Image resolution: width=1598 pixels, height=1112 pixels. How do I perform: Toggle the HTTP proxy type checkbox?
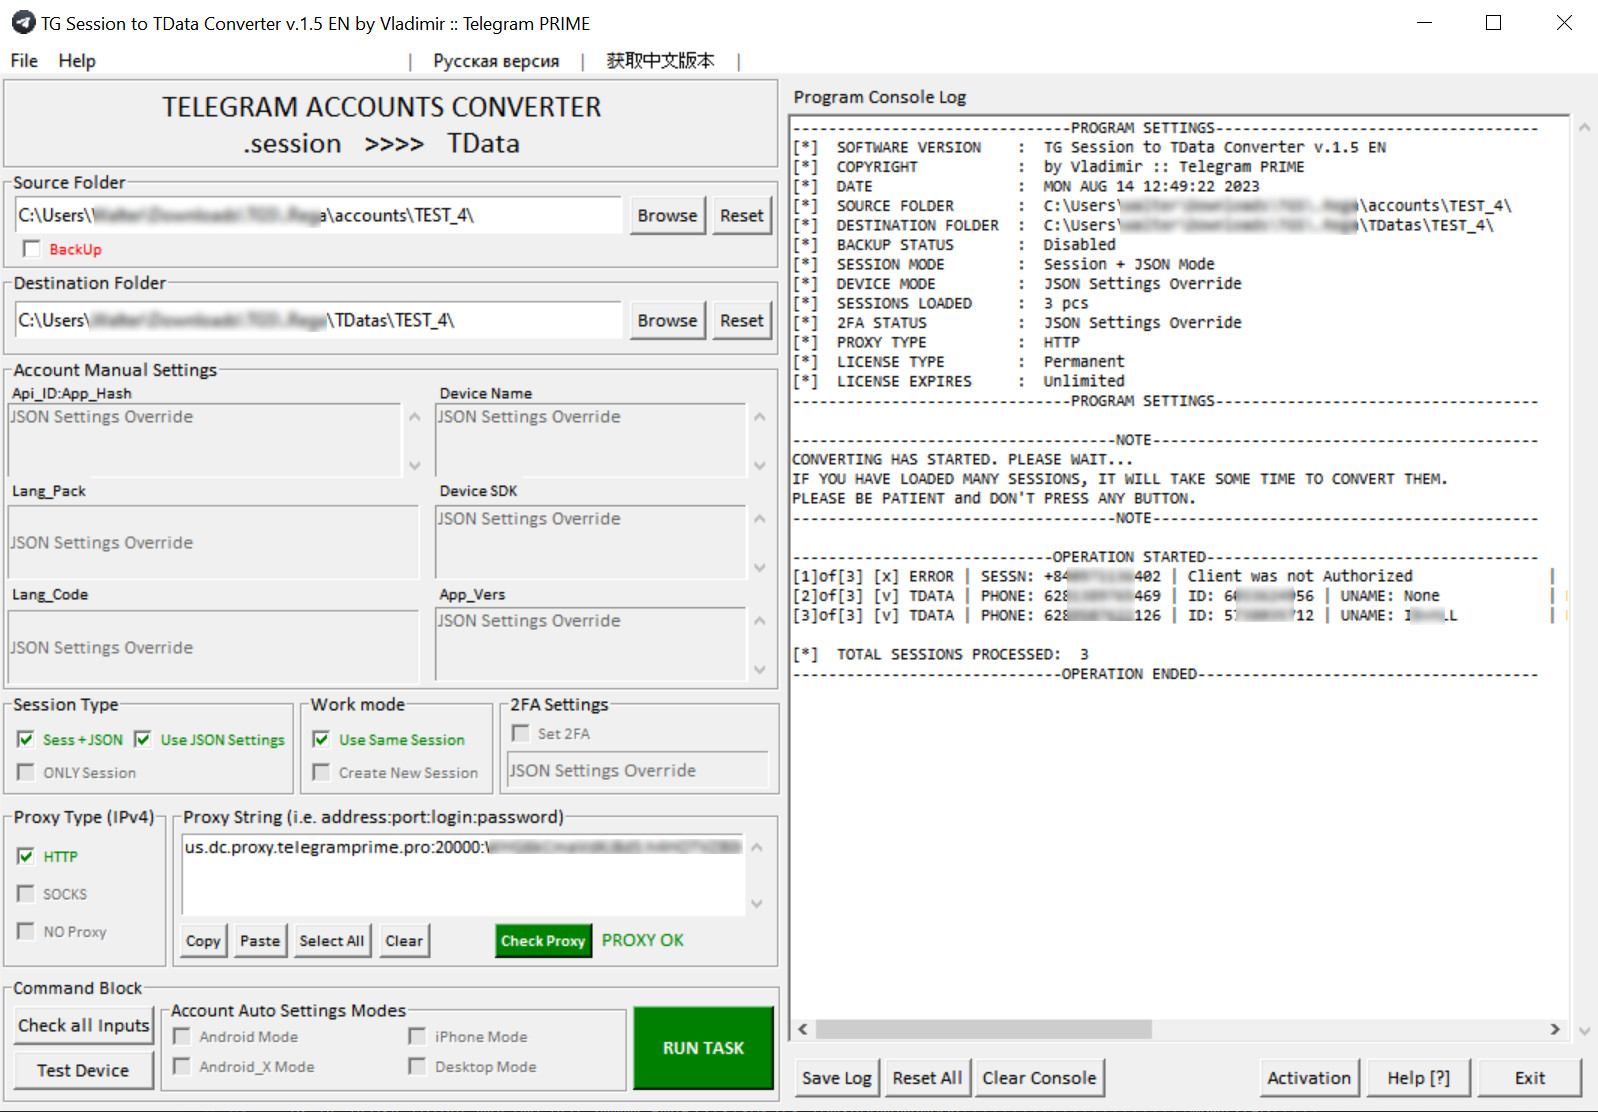click(x=26, y=856)
